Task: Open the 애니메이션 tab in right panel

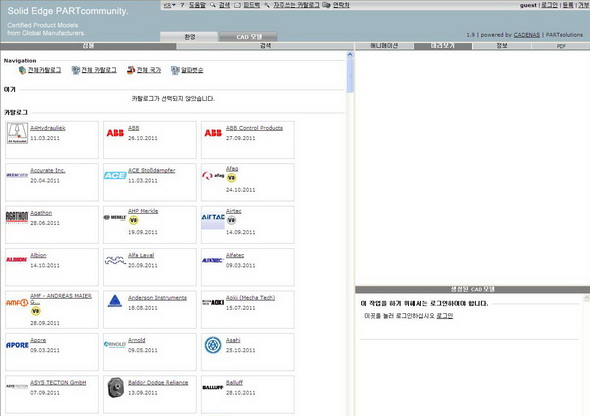Action: pyautogui.click(x=384, y=46)
